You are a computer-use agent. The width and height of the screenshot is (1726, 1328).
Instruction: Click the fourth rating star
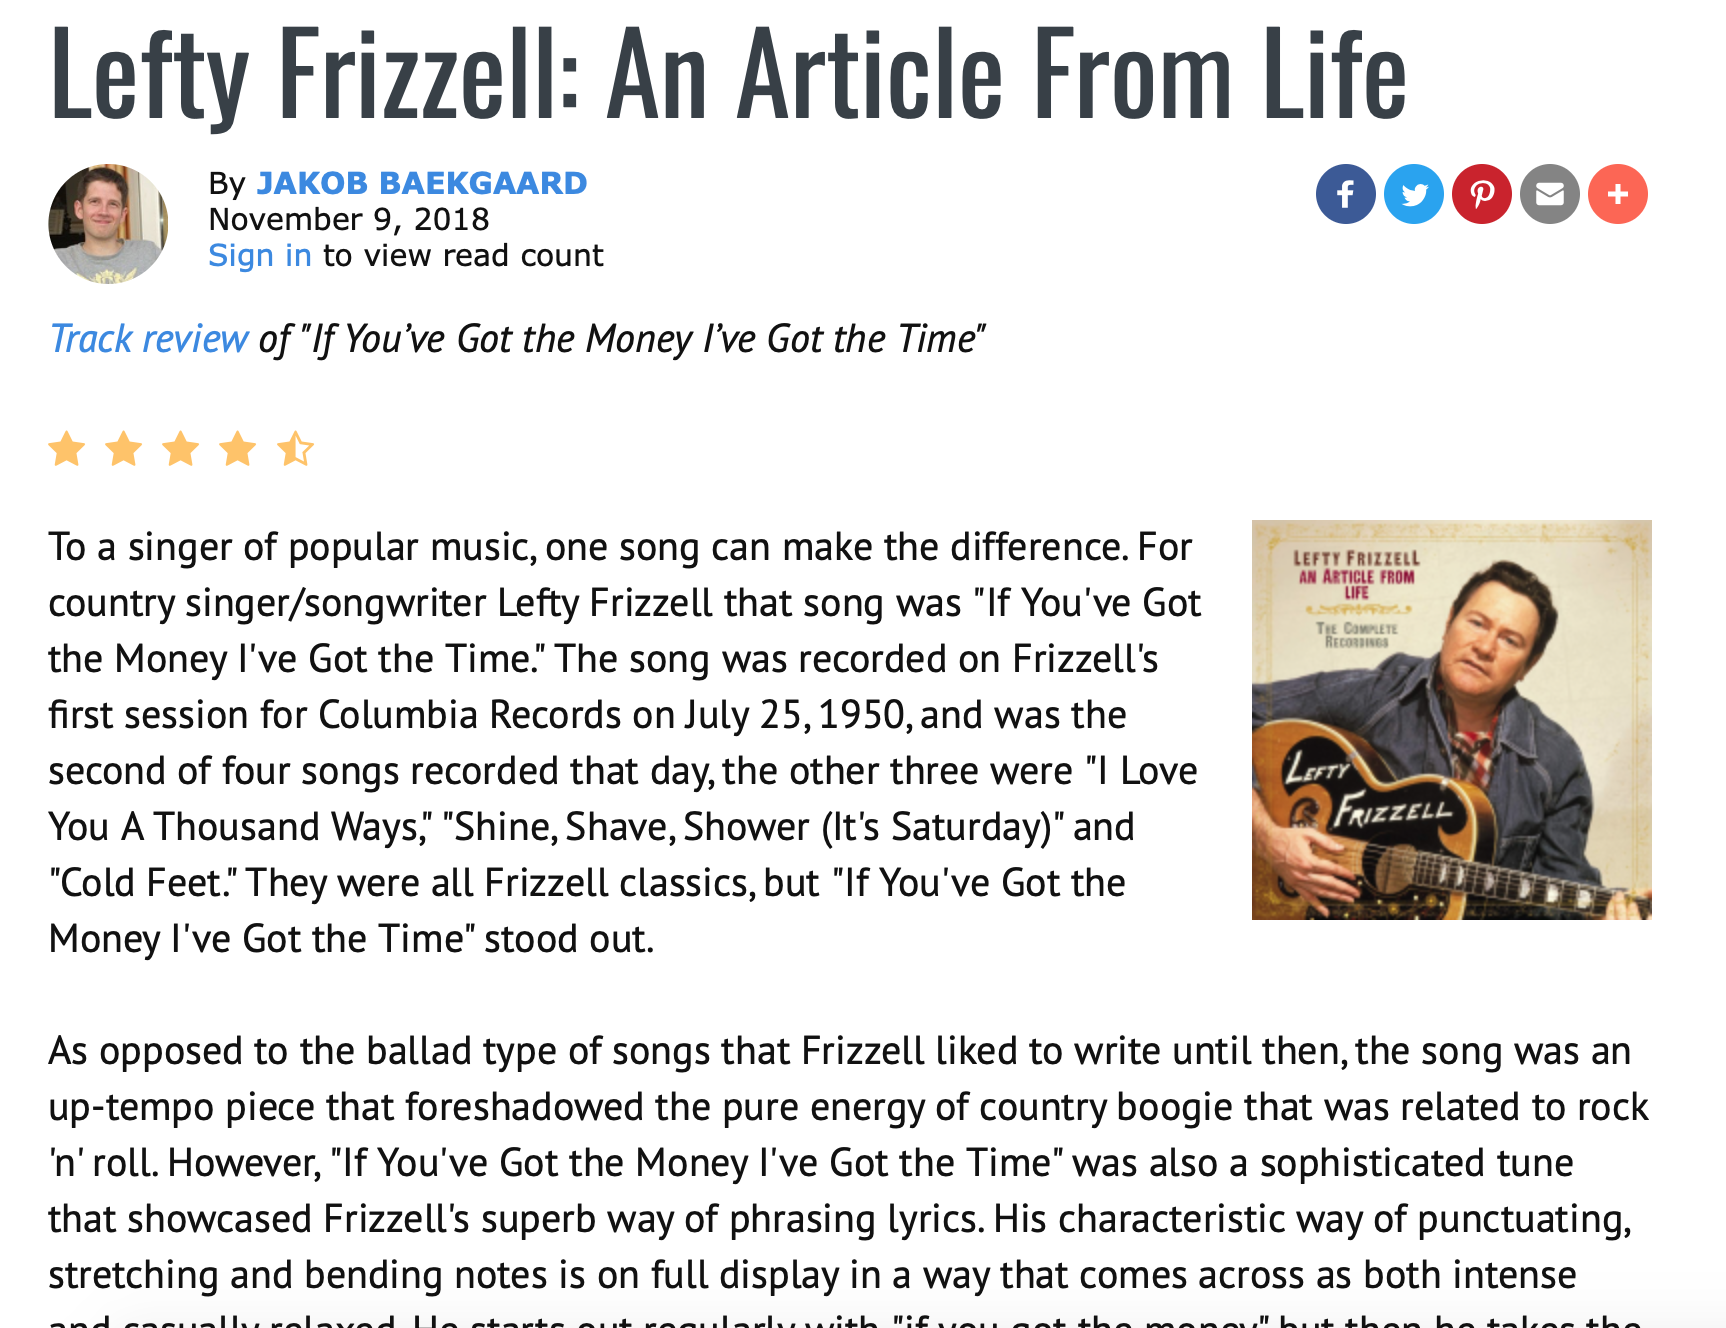click(x=238, y=449)
